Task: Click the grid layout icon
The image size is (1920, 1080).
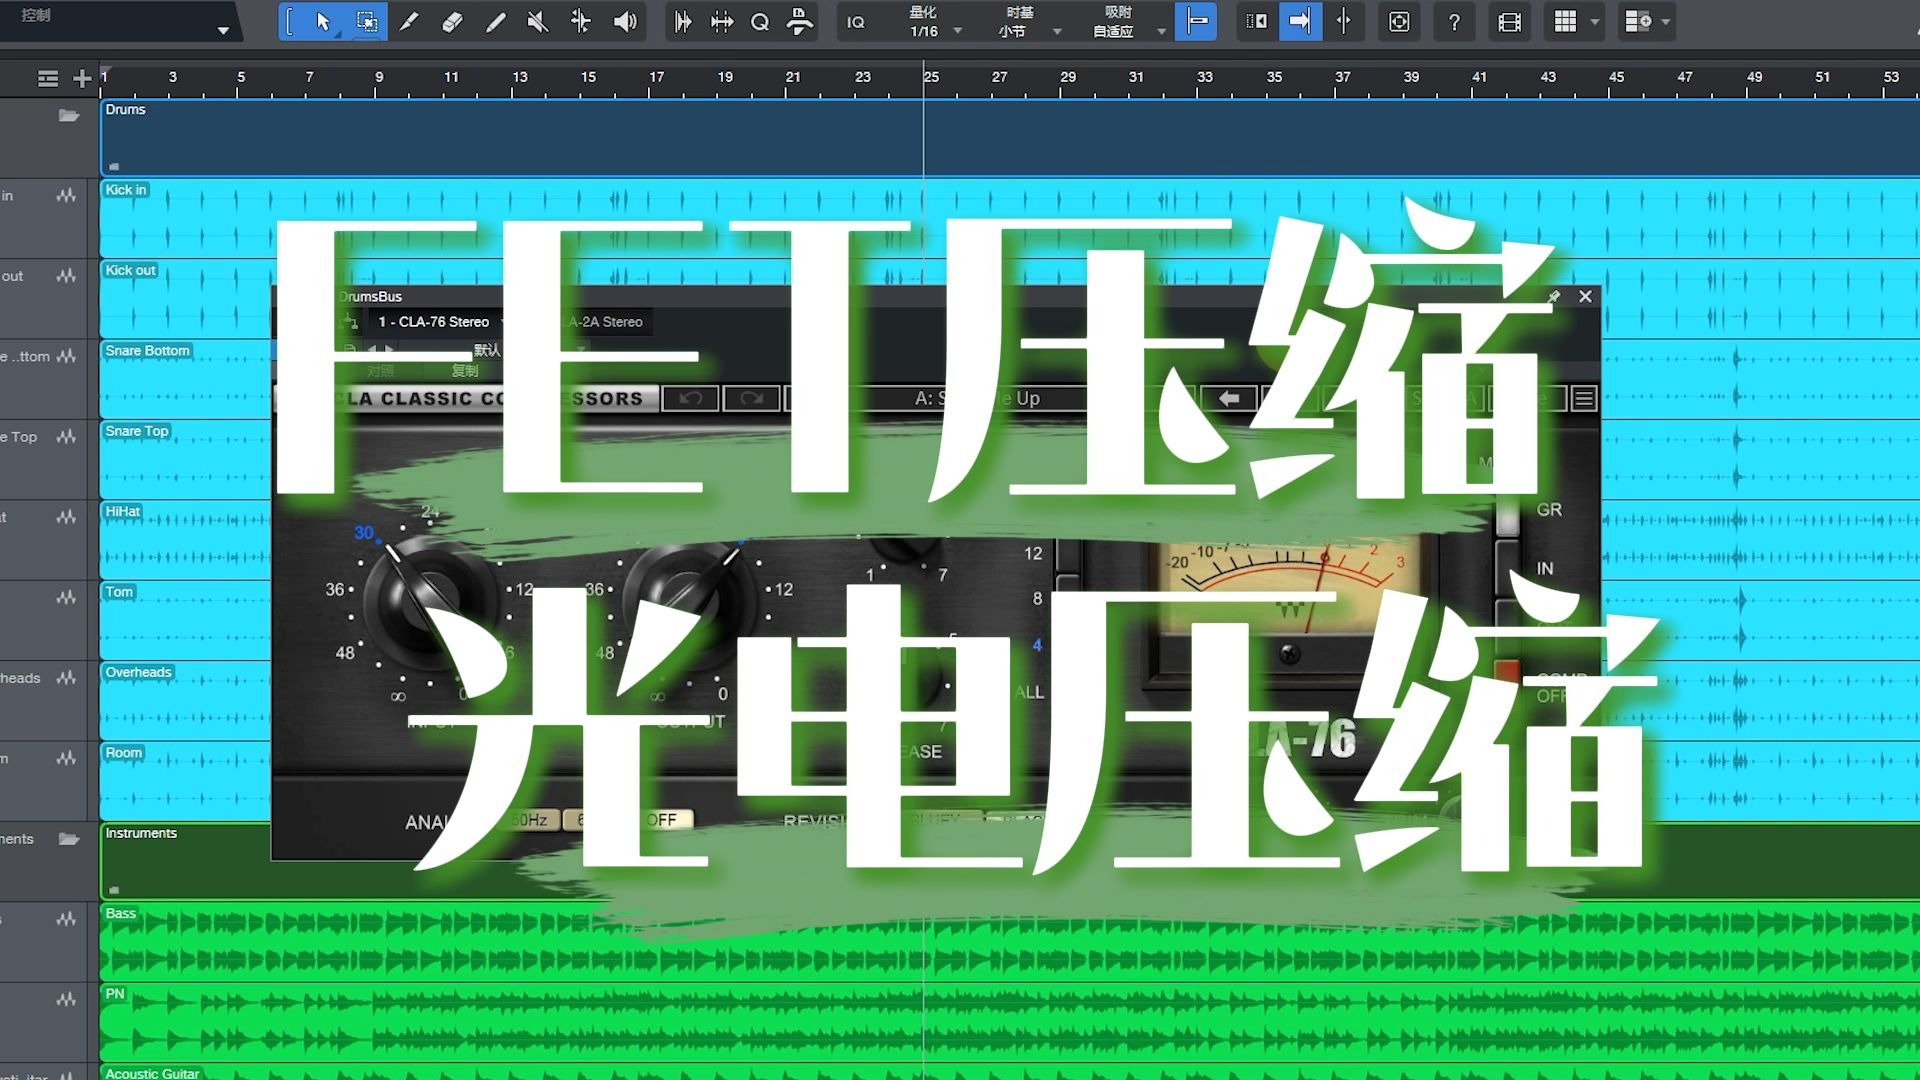Action: click(1565, 22)
